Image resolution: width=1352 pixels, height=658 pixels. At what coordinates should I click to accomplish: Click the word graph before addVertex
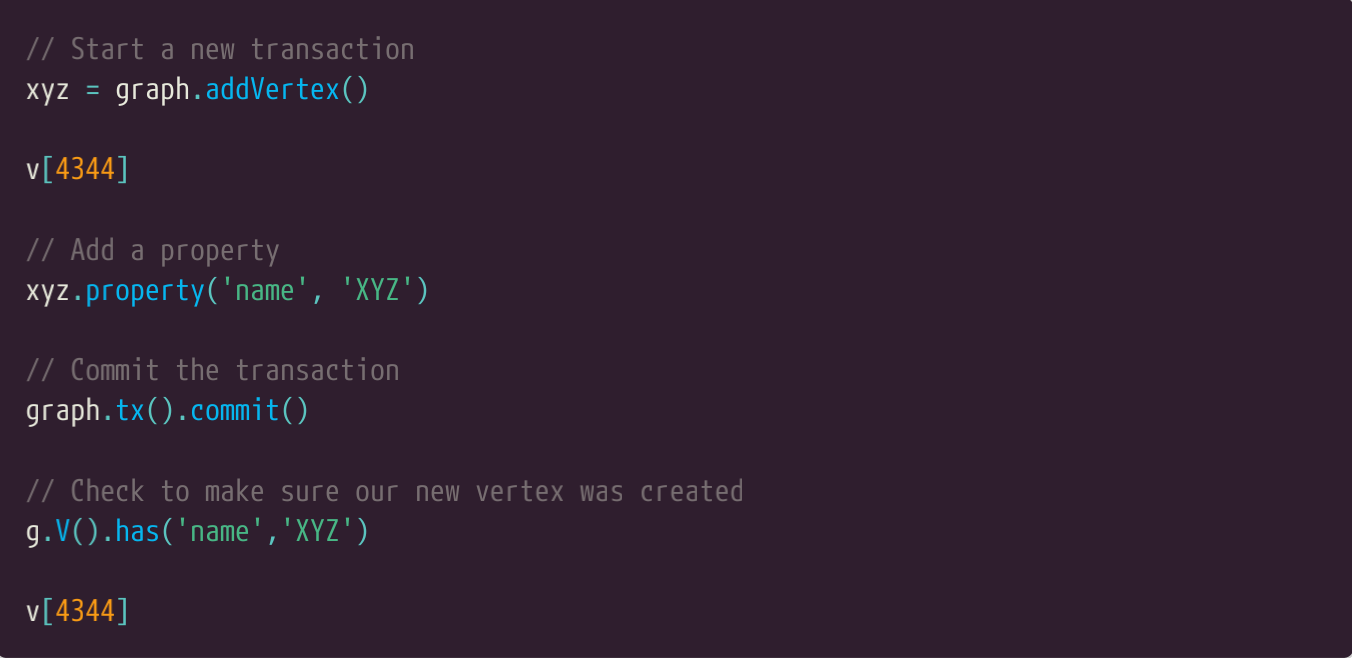152,90
